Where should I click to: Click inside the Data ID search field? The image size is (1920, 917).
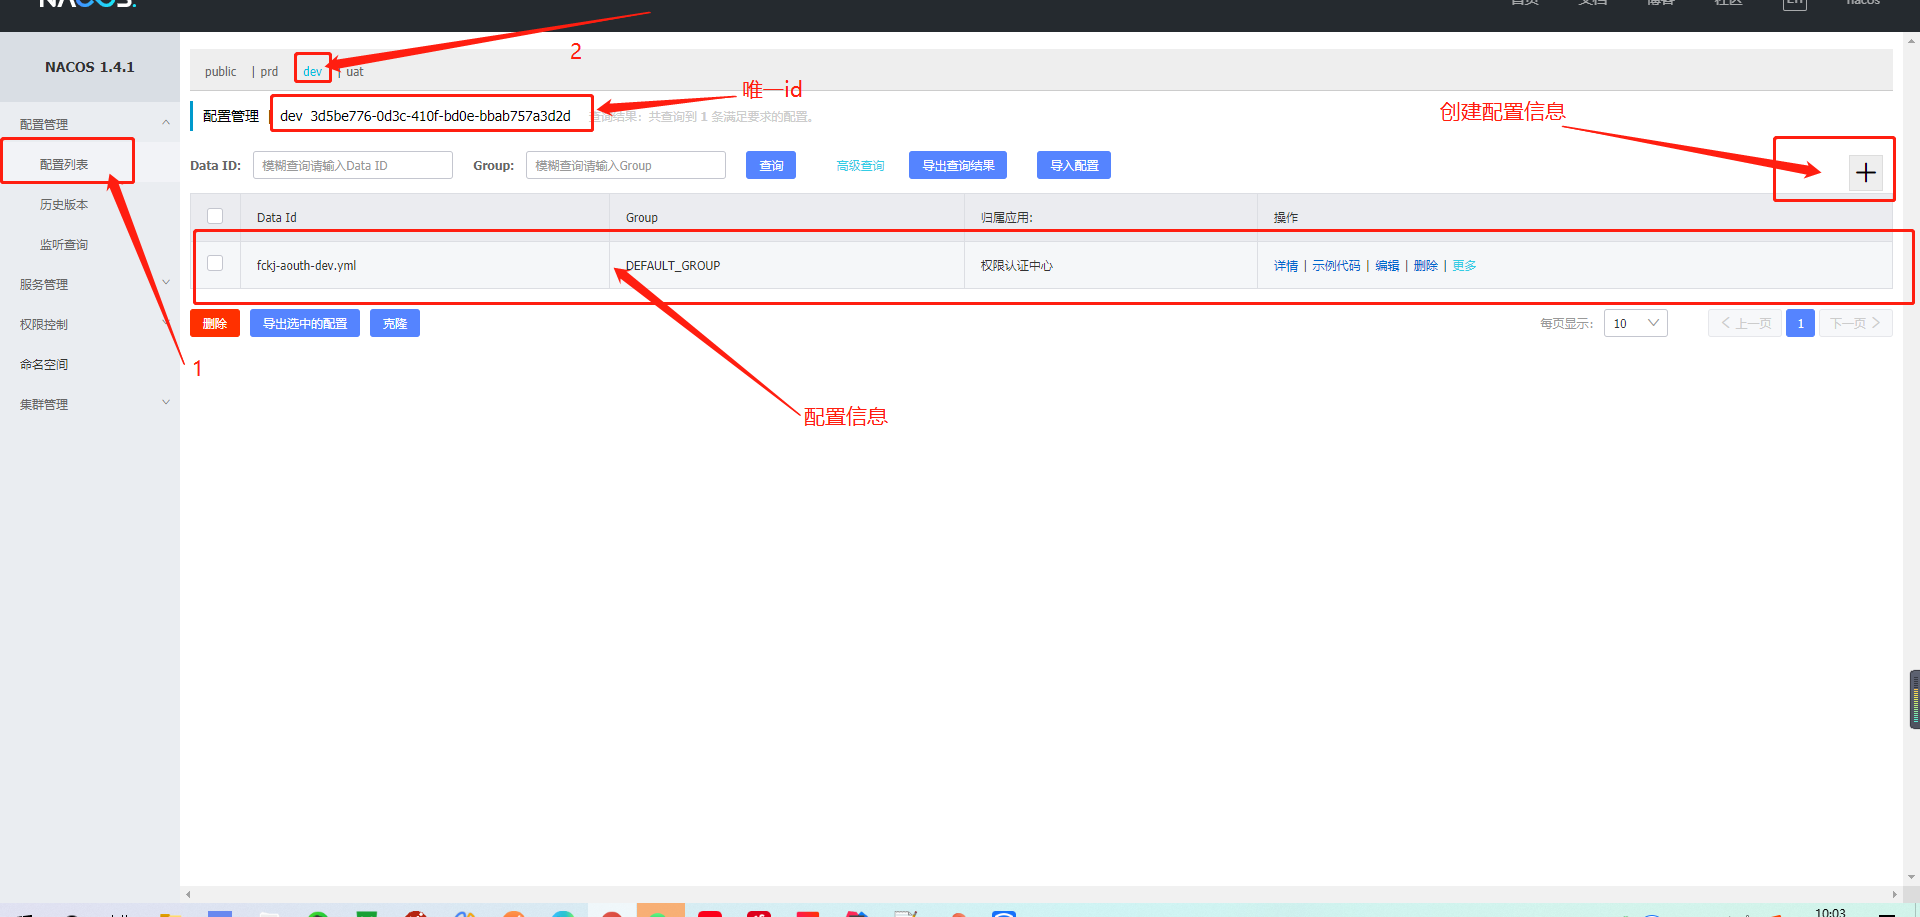[x=352, y=165]
